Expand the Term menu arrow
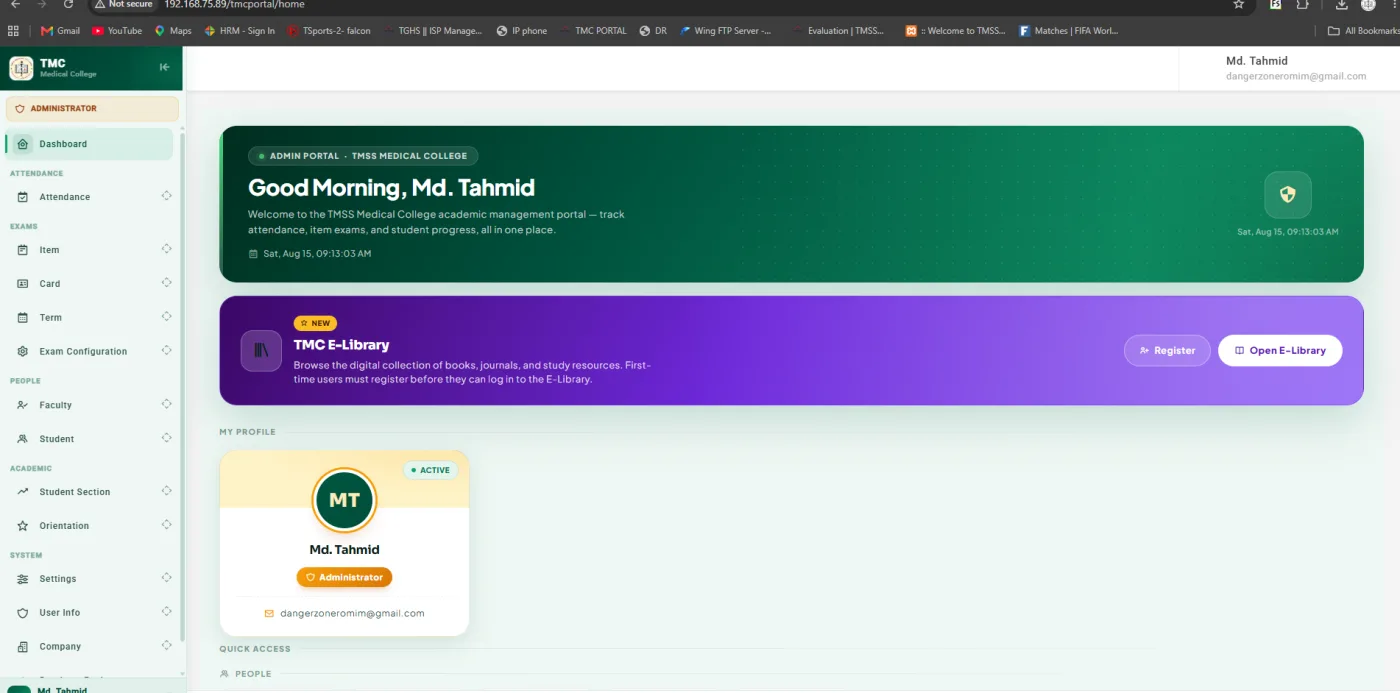The height and width of the screenshot is (693, 1400). point(166,317)
